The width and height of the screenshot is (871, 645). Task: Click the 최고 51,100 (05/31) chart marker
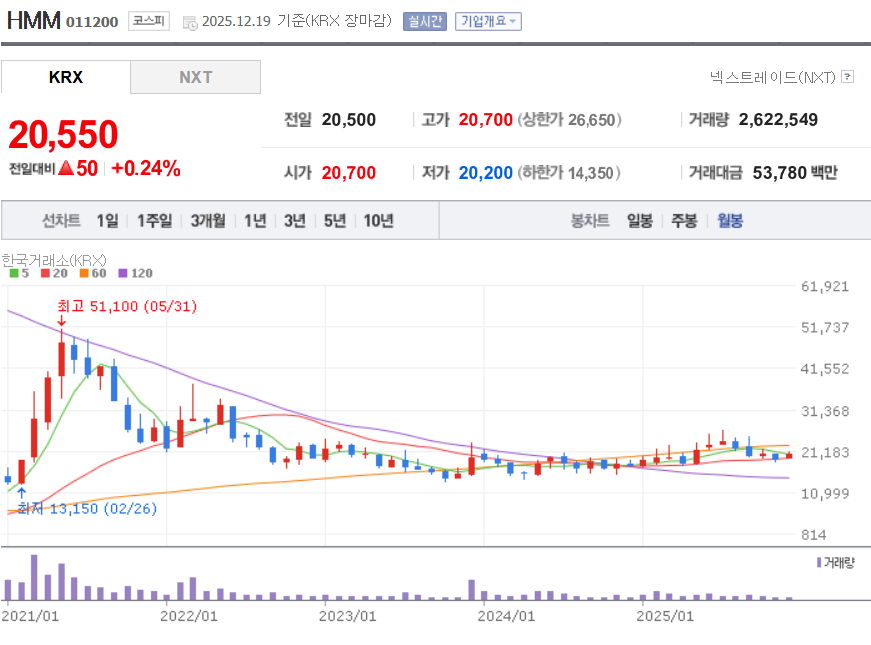[x=127, y=306]
